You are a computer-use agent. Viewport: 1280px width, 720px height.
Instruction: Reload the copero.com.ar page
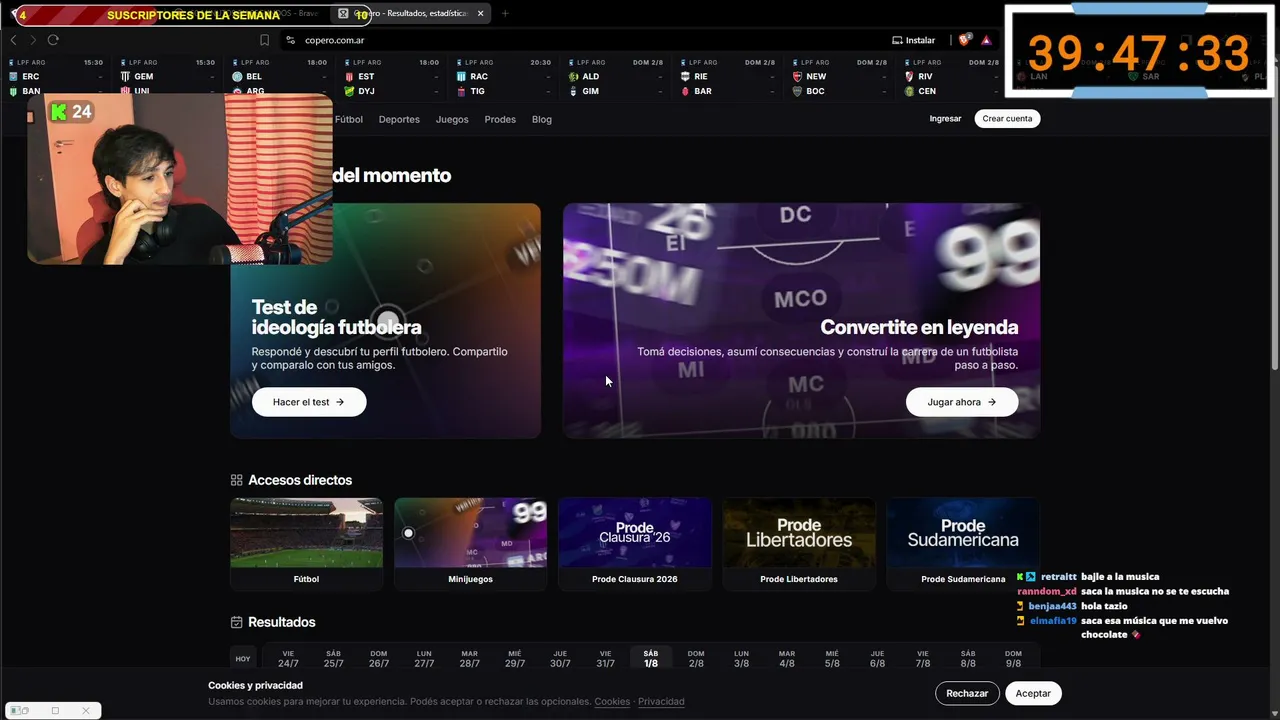53,40
